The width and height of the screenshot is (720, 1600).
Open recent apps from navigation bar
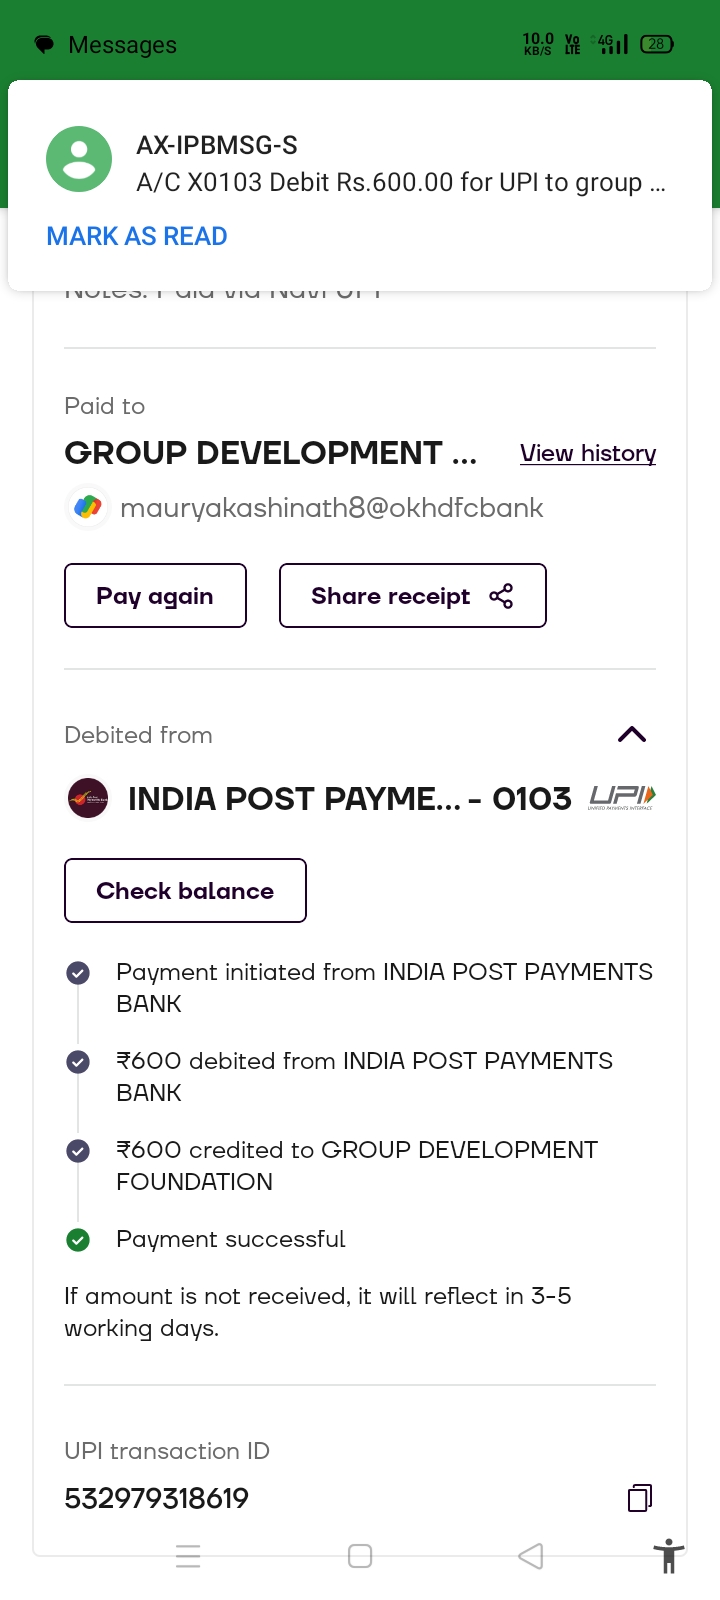tap(188, 1556)
